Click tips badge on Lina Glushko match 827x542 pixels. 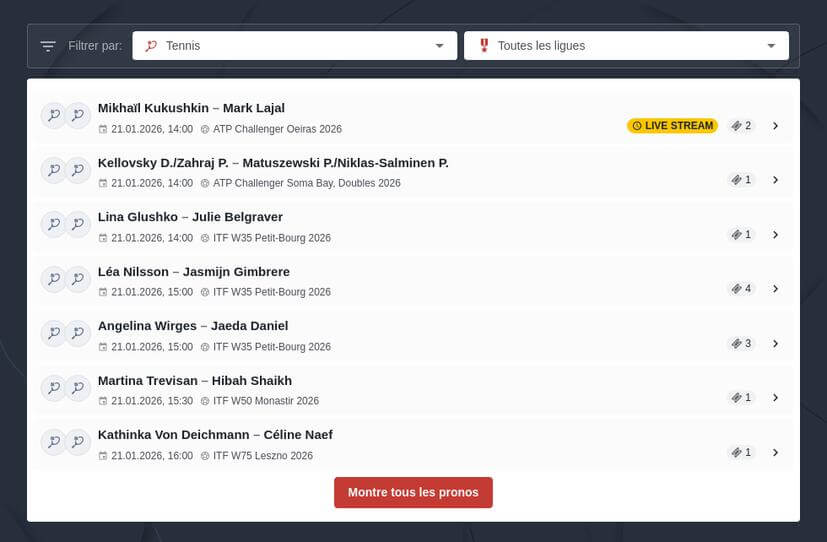(x=741, y=235)
